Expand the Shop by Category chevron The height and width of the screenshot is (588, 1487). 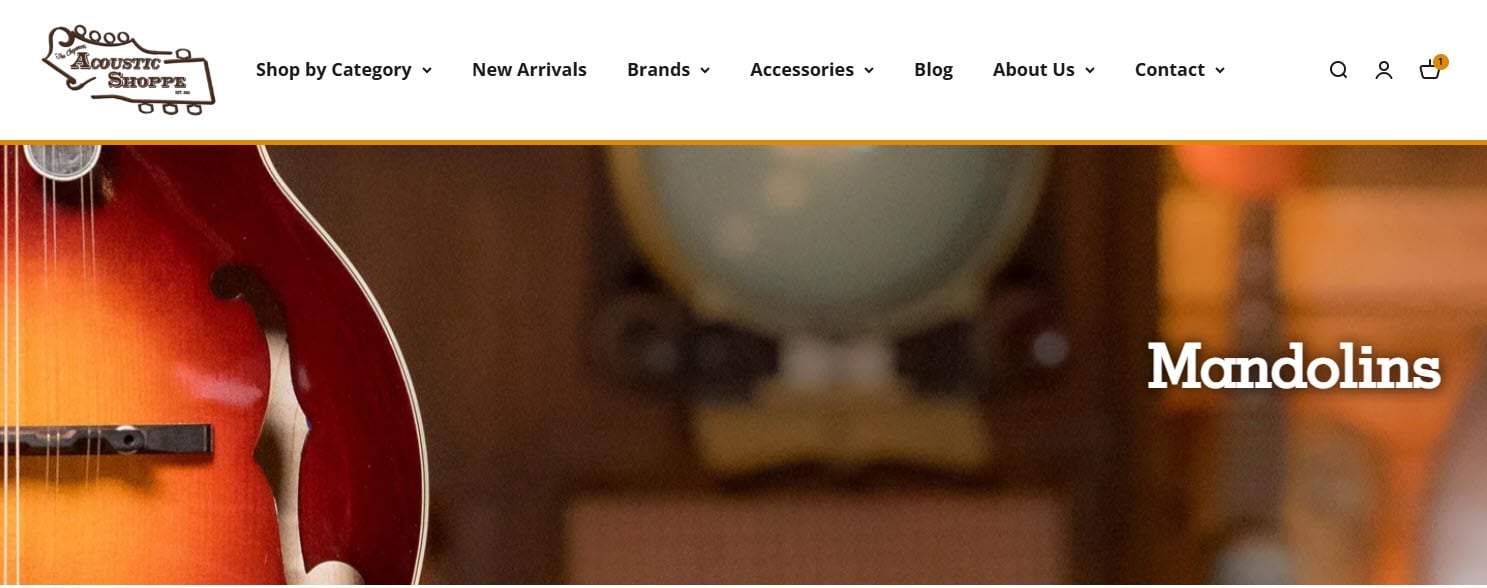pos(427,70)
